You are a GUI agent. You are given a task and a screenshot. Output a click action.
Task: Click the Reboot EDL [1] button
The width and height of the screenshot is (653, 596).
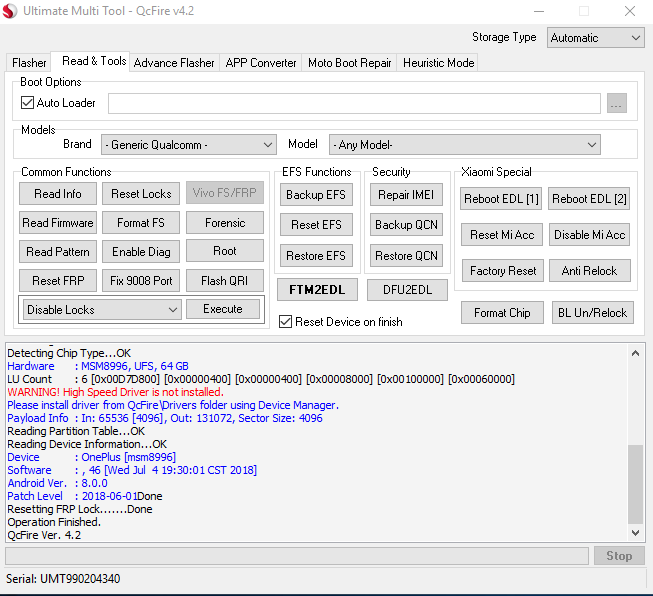501,199
